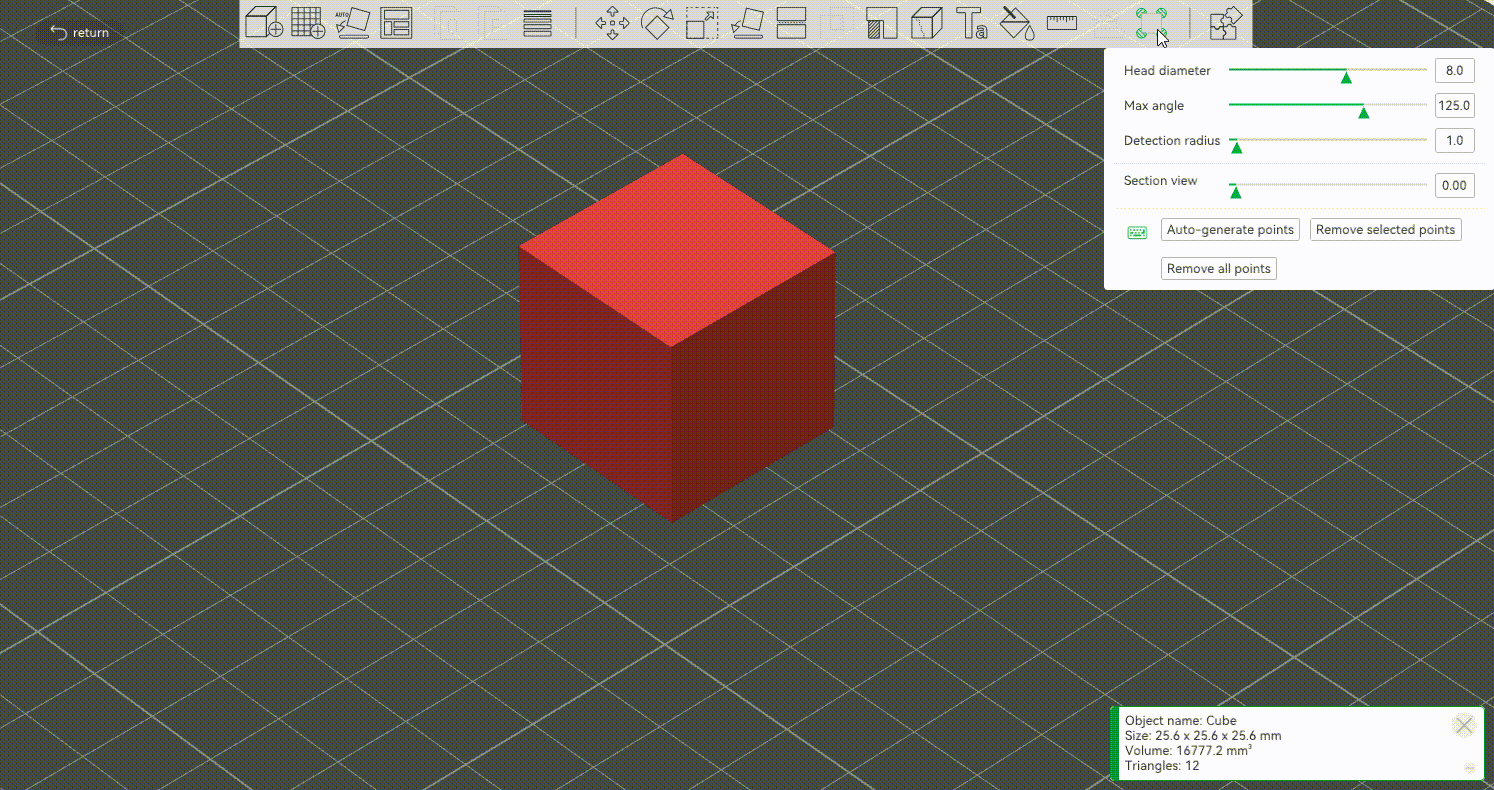This screenshot has width=1494, height=790.
Task: Select the Rotate tool
Action: pyautogui.click(x=657, y=23)
